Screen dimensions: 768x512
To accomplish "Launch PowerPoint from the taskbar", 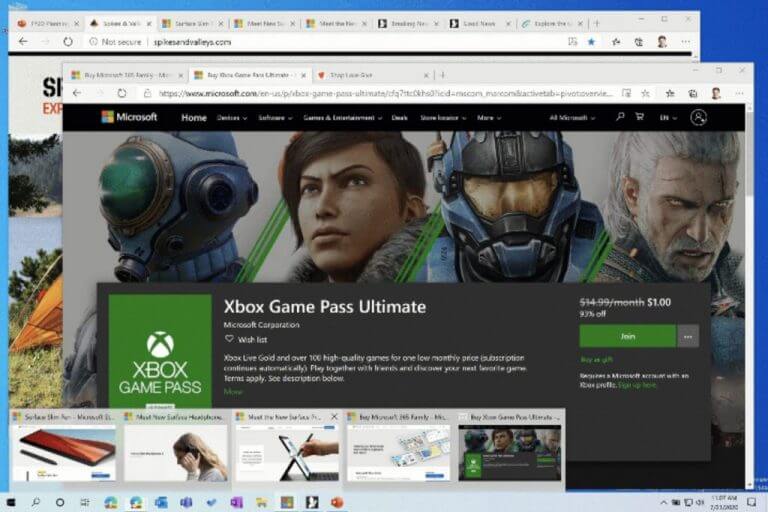I will (337, 502).
